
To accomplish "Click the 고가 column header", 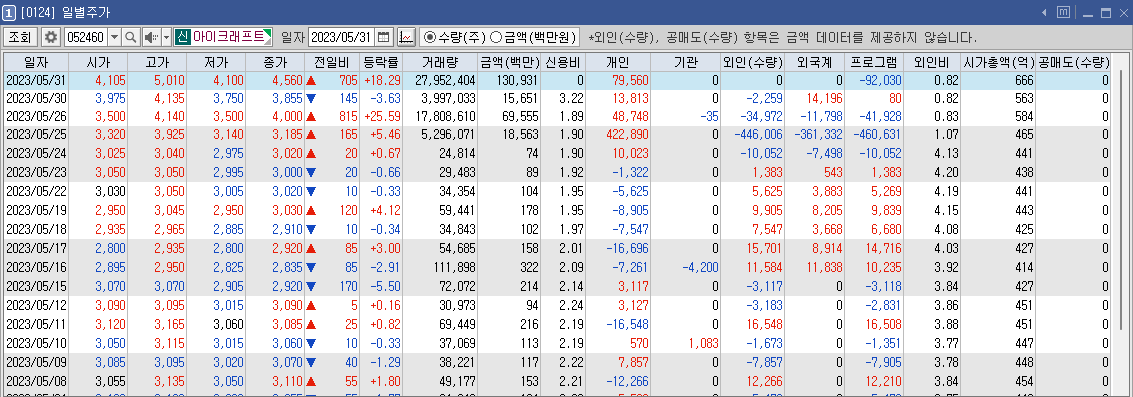I will coord(158,62).
